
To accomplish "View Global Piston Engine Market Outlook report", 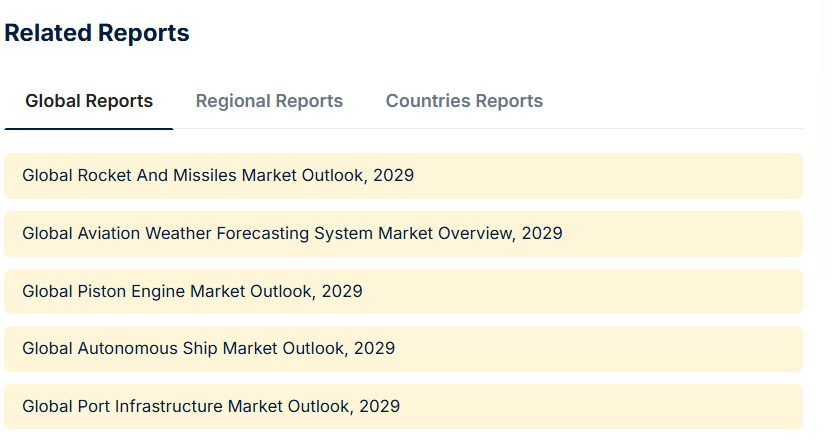I will point(192,292).
